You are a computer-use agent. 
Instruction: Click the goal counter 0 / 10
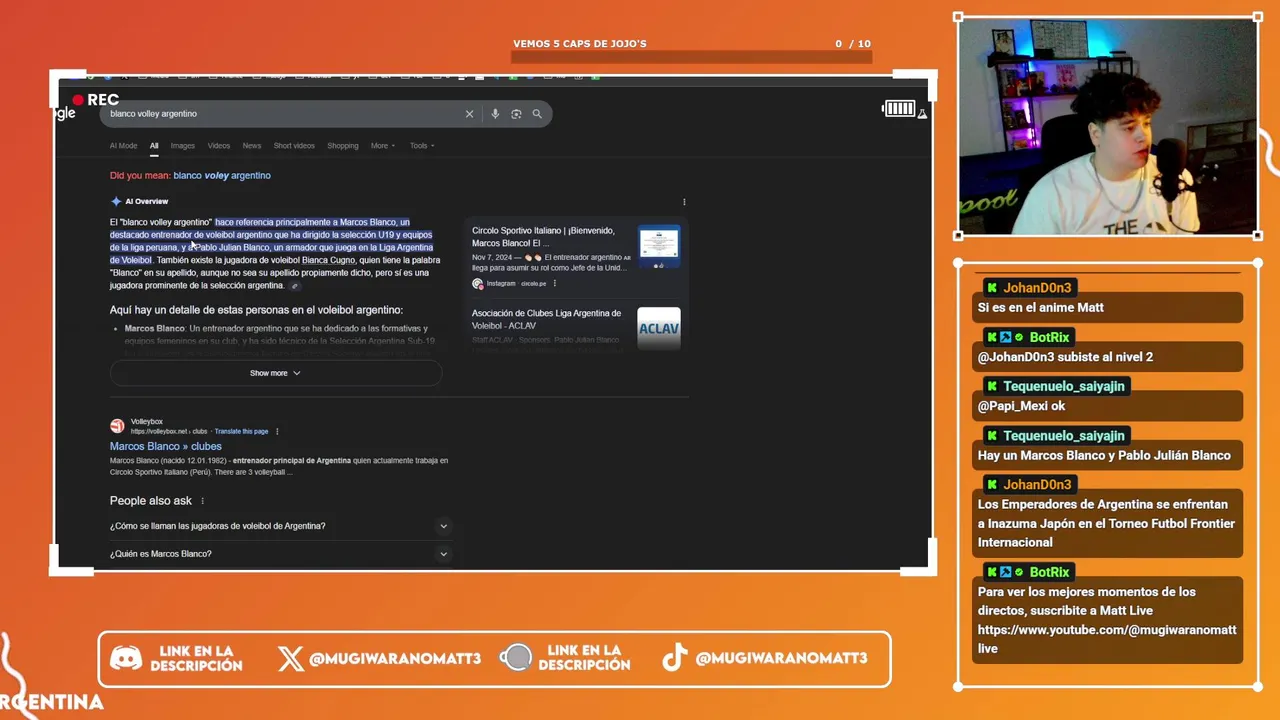pos(853,44)
